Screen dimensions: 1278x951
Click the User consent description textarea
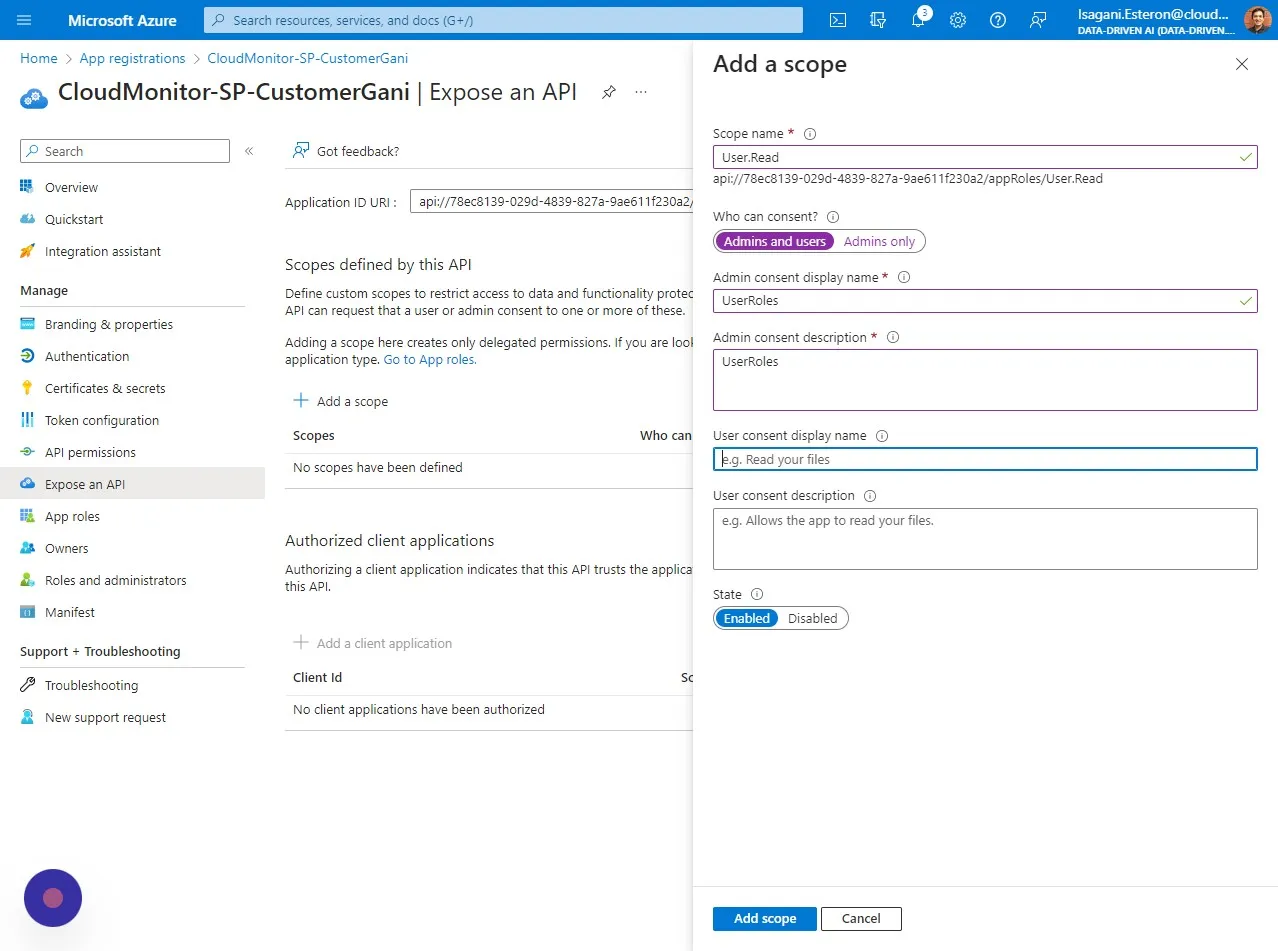[985, 539]
